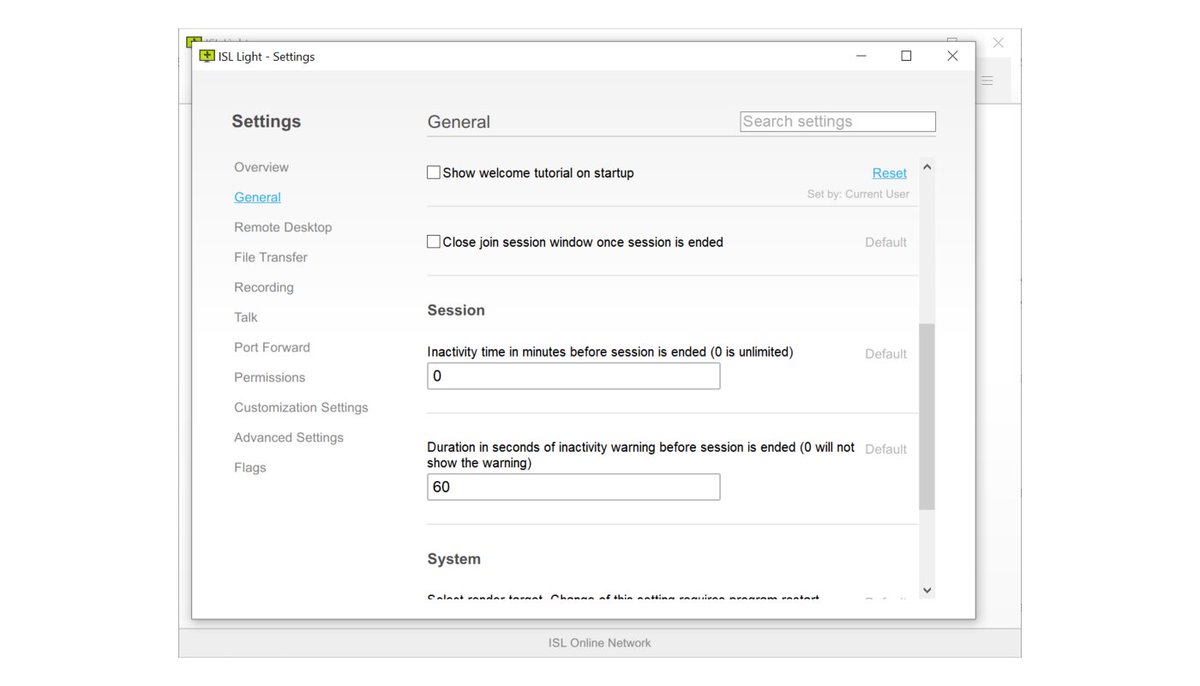Viewport: 1200px width, 686px height.
Task: Click the Reset link for the tutorial setting
Action: [888, 172]
